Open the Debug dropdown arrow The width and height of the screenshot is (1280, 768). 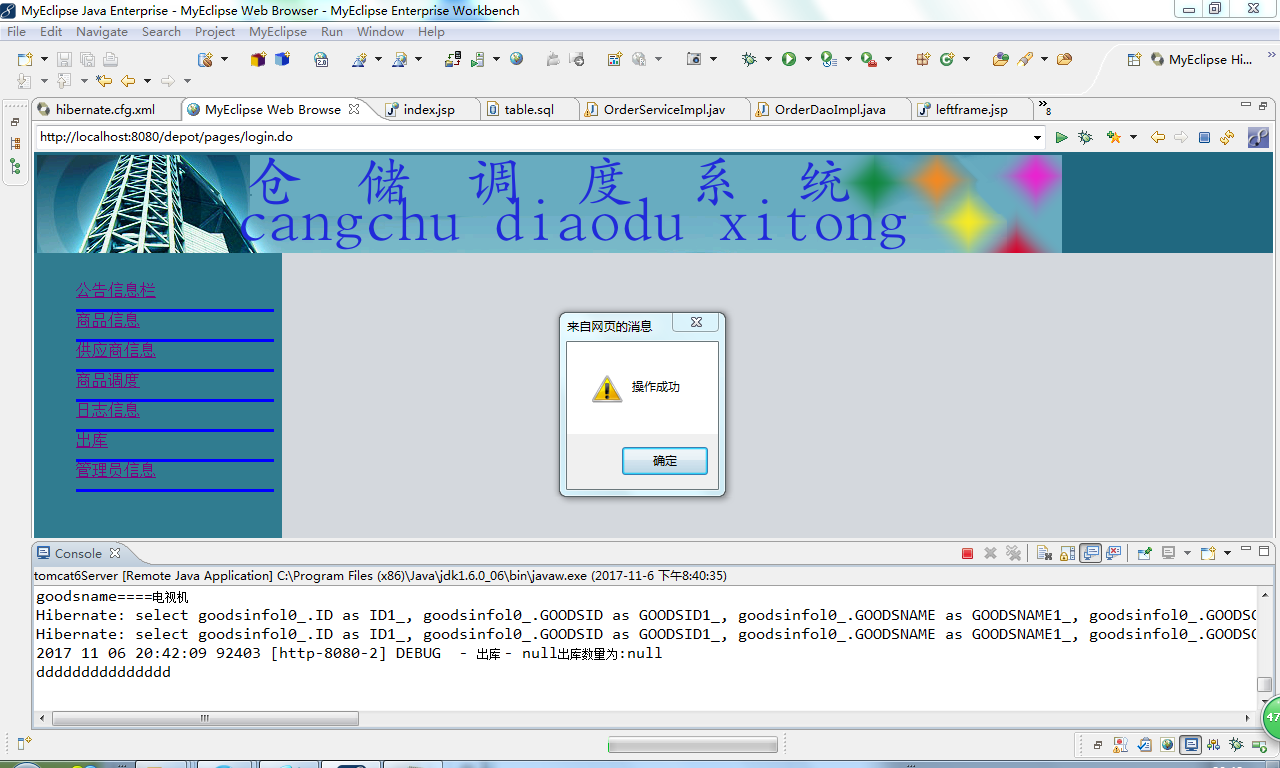(768, 59)
